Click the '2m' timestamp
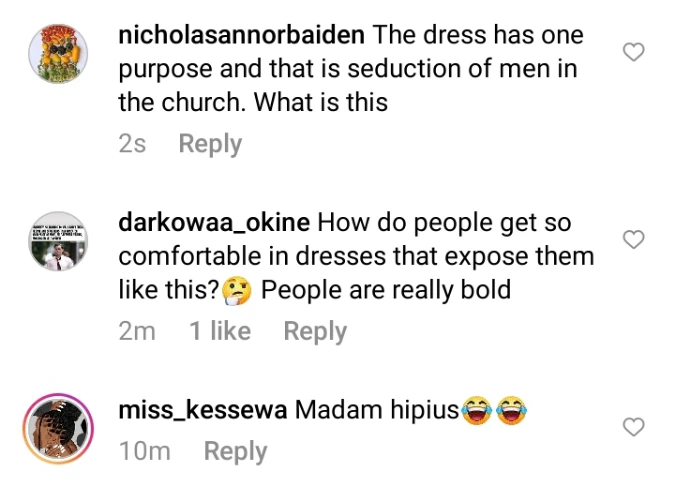Viewport: 675px width, 484px height. click(x=137, y=331)
